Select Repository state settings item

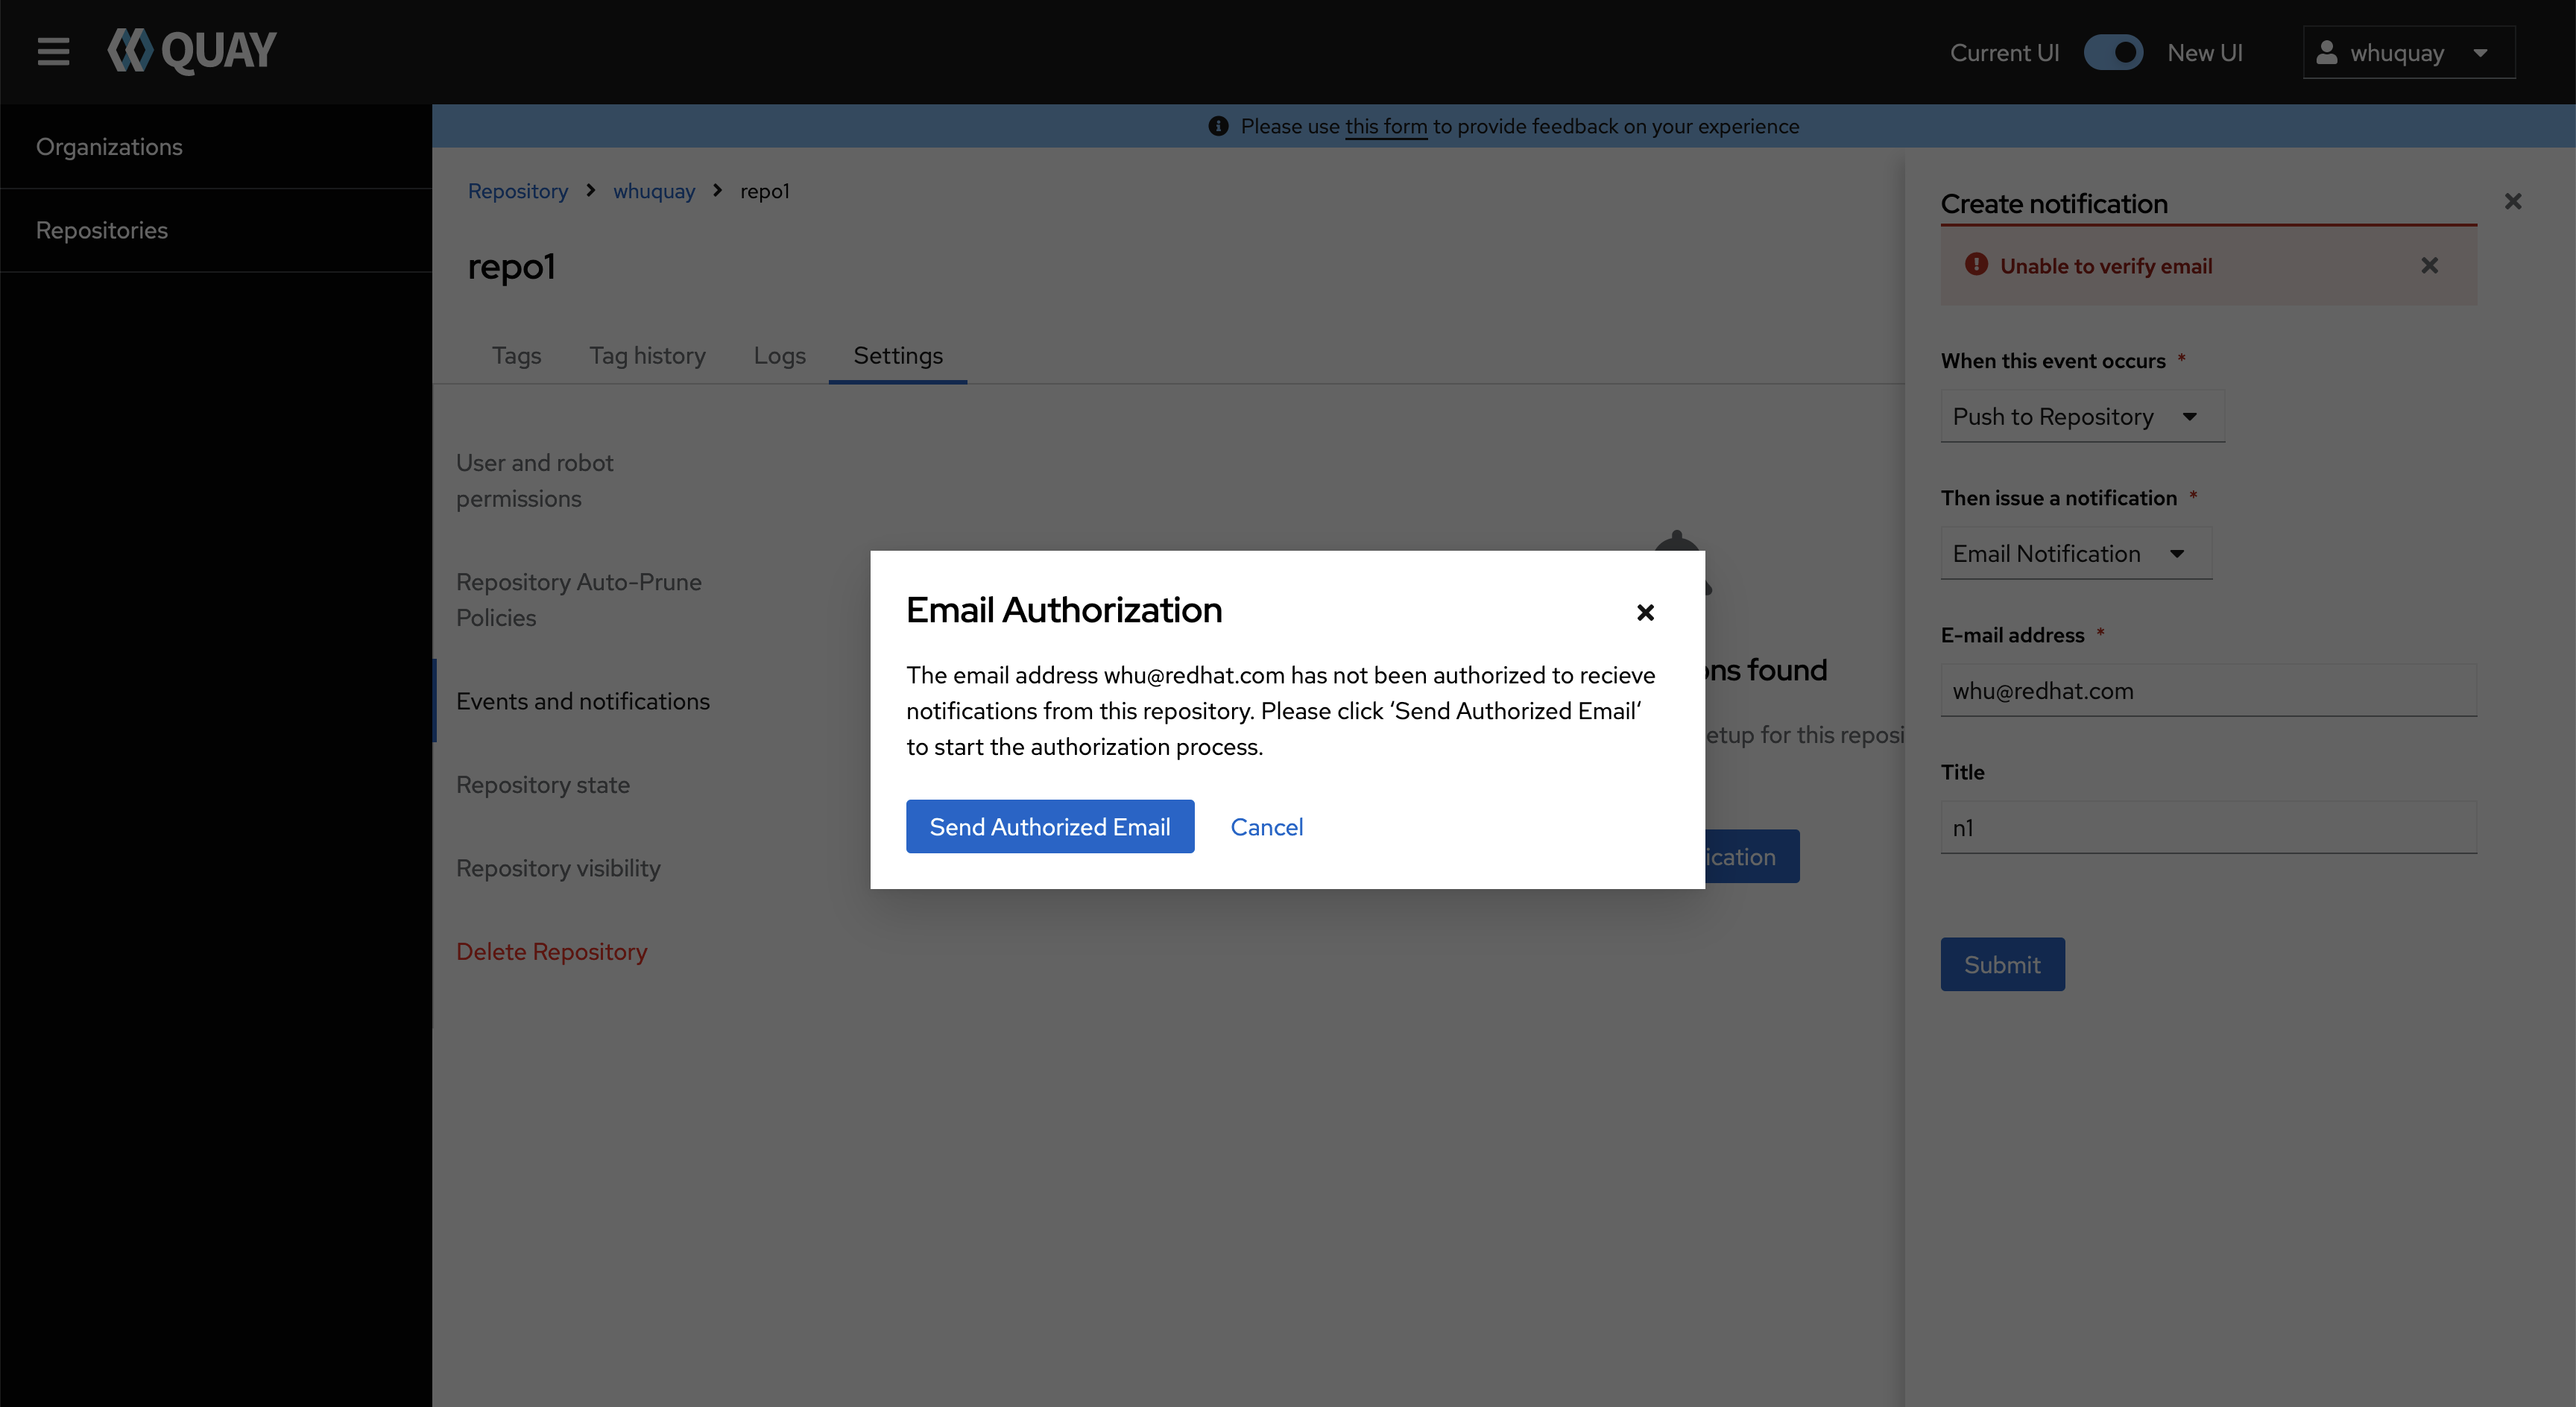pyautogui.click(x=543, y=785)
